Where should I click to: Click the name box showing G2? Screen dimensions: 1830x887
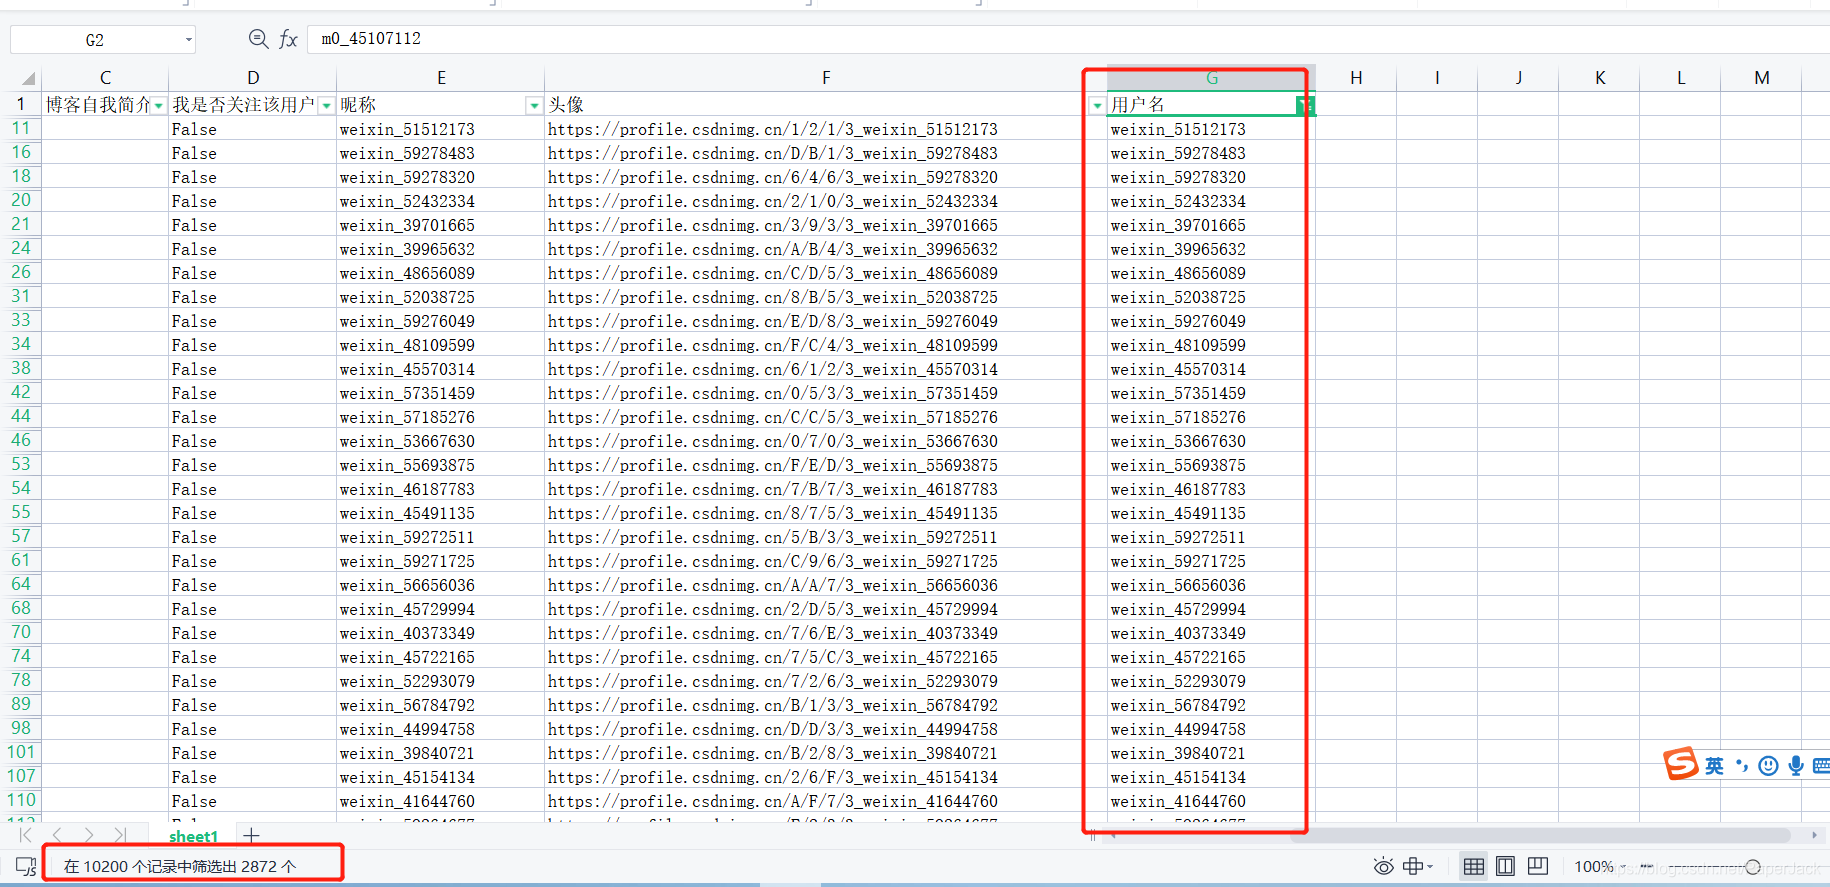pyautogui.click(x=95, y=40)
